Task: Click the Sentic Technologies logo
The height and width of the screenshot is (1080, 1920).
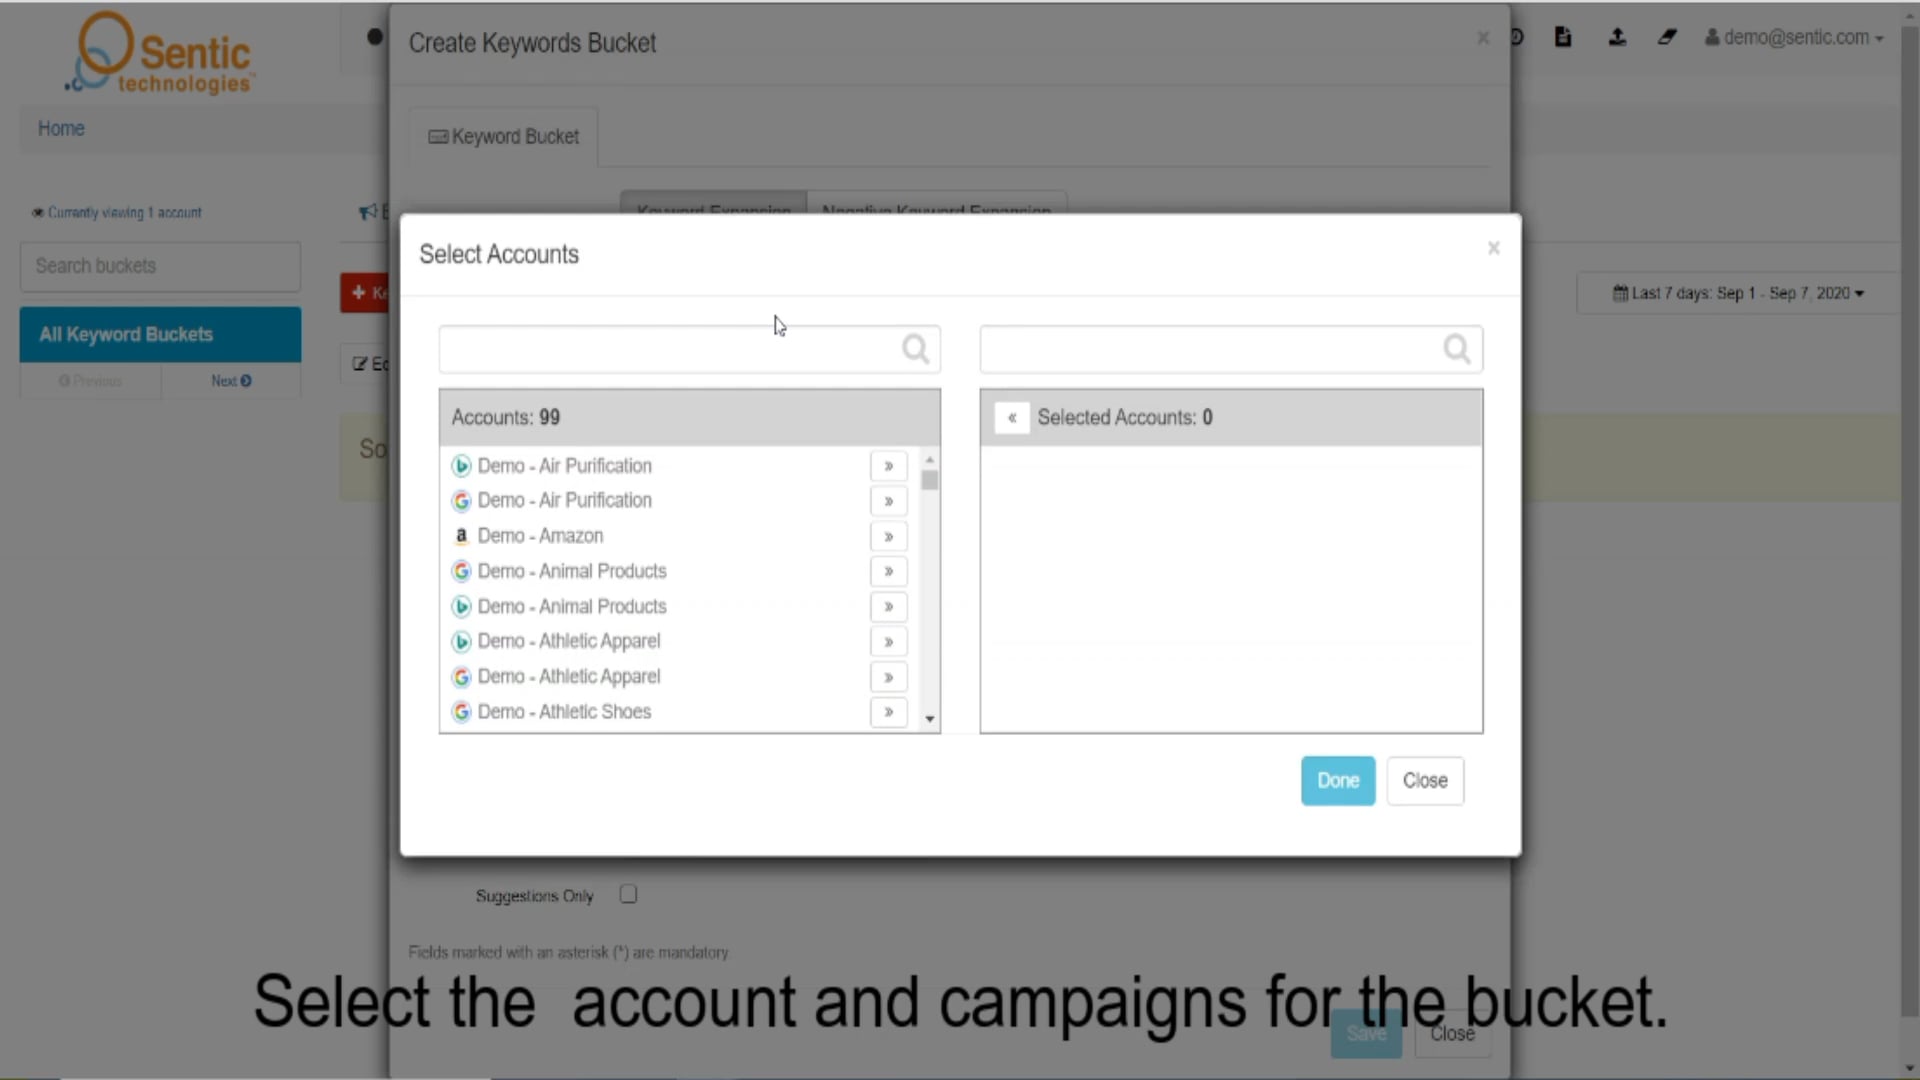Action: (158, 52)
